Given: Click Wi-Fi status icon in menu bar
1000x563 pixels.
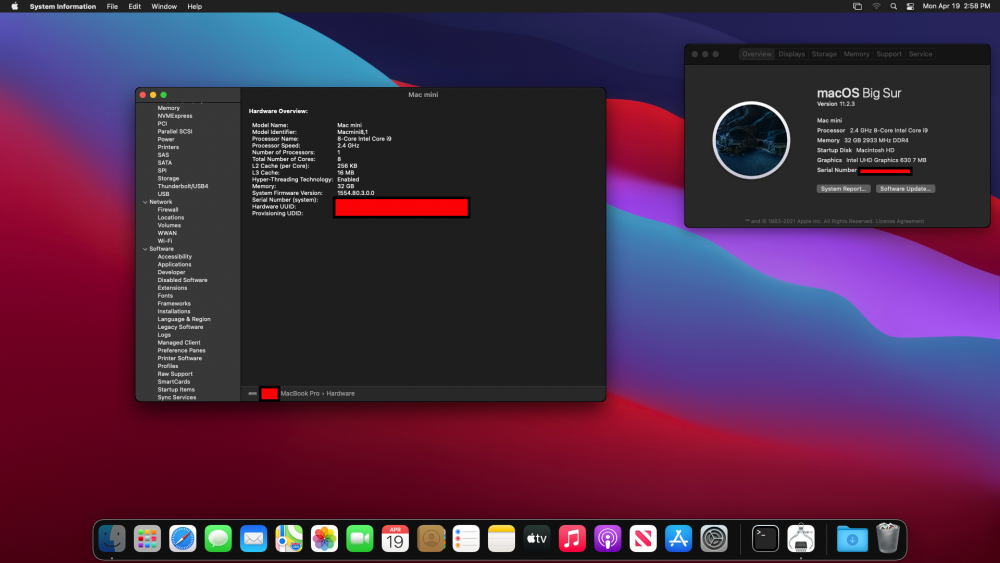Looking at the screenshot, I should coord(876,6).
